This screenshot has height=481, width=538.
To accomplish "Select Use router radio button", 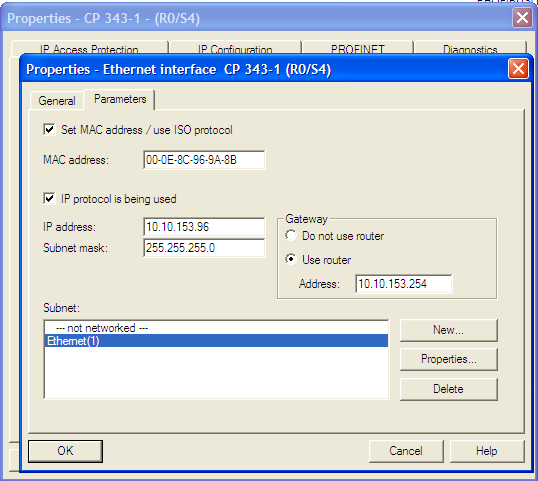I will [291, 259].
